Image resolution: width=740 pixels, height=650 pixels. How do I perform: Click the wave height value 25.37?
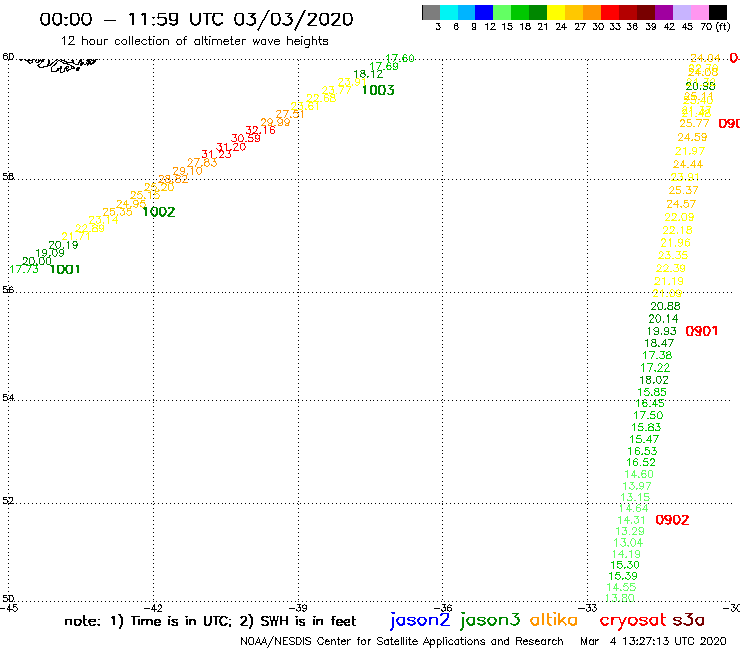[683, 190]
